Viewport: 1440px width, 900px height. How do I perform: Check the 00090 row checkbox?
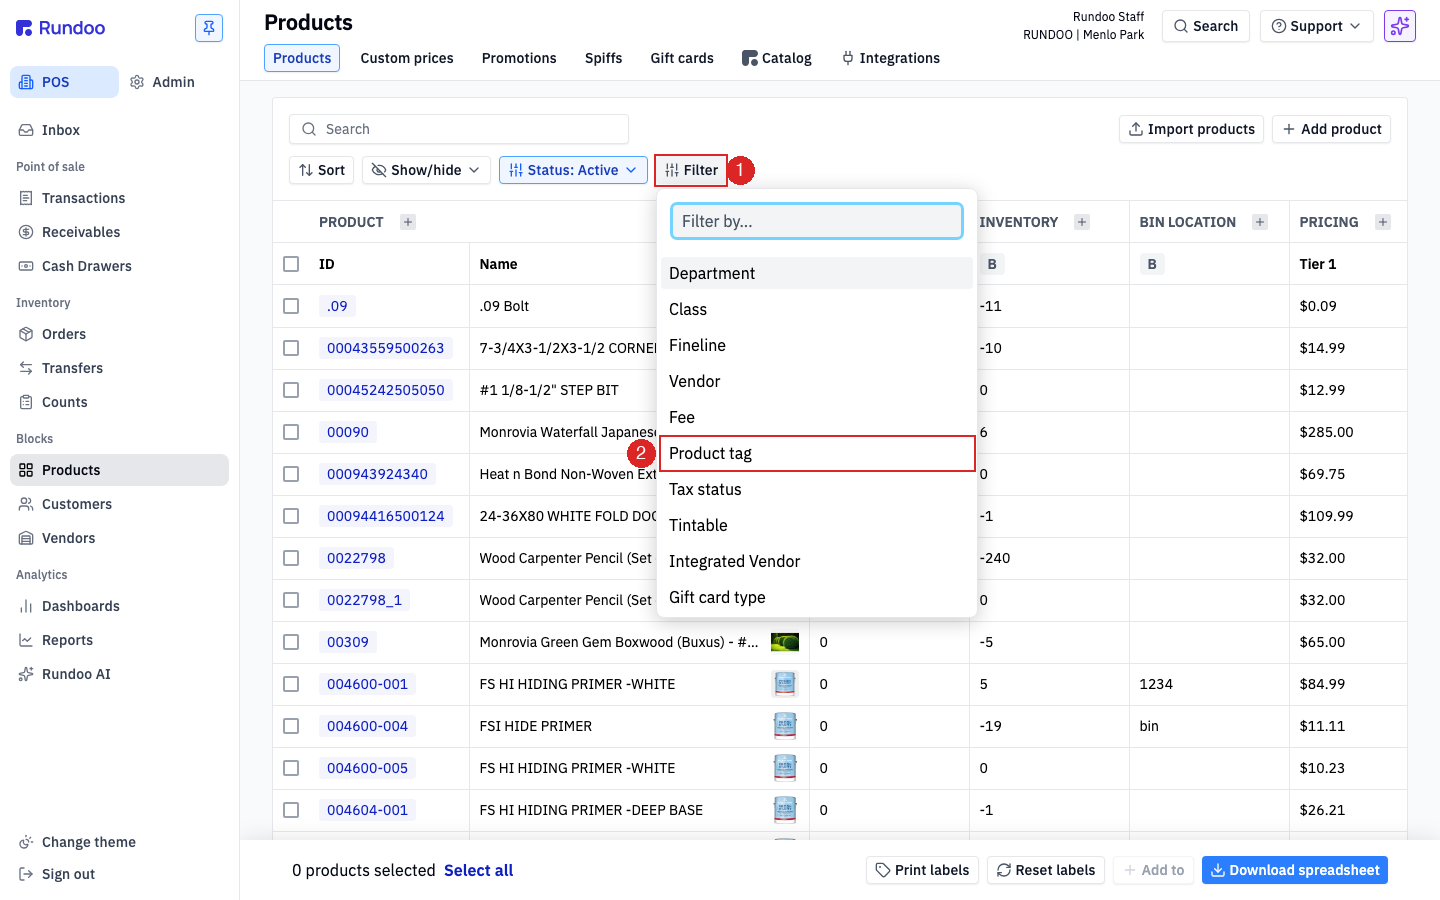point(291,432)
